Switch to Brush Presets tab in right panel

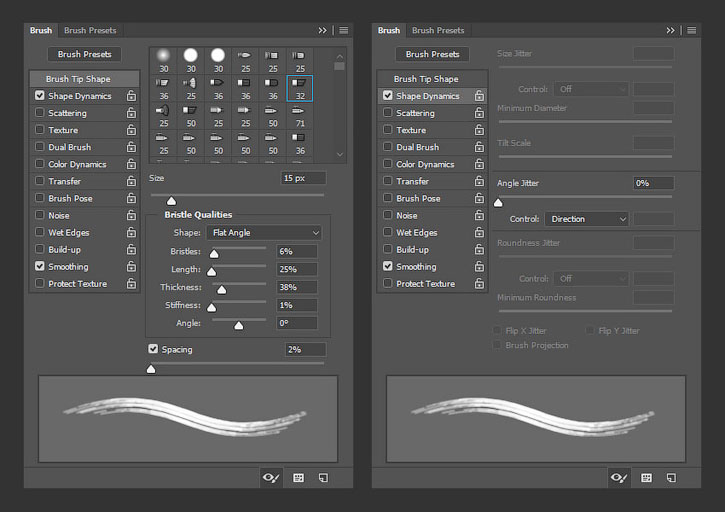pyautogui.click(x=438, y=30)
